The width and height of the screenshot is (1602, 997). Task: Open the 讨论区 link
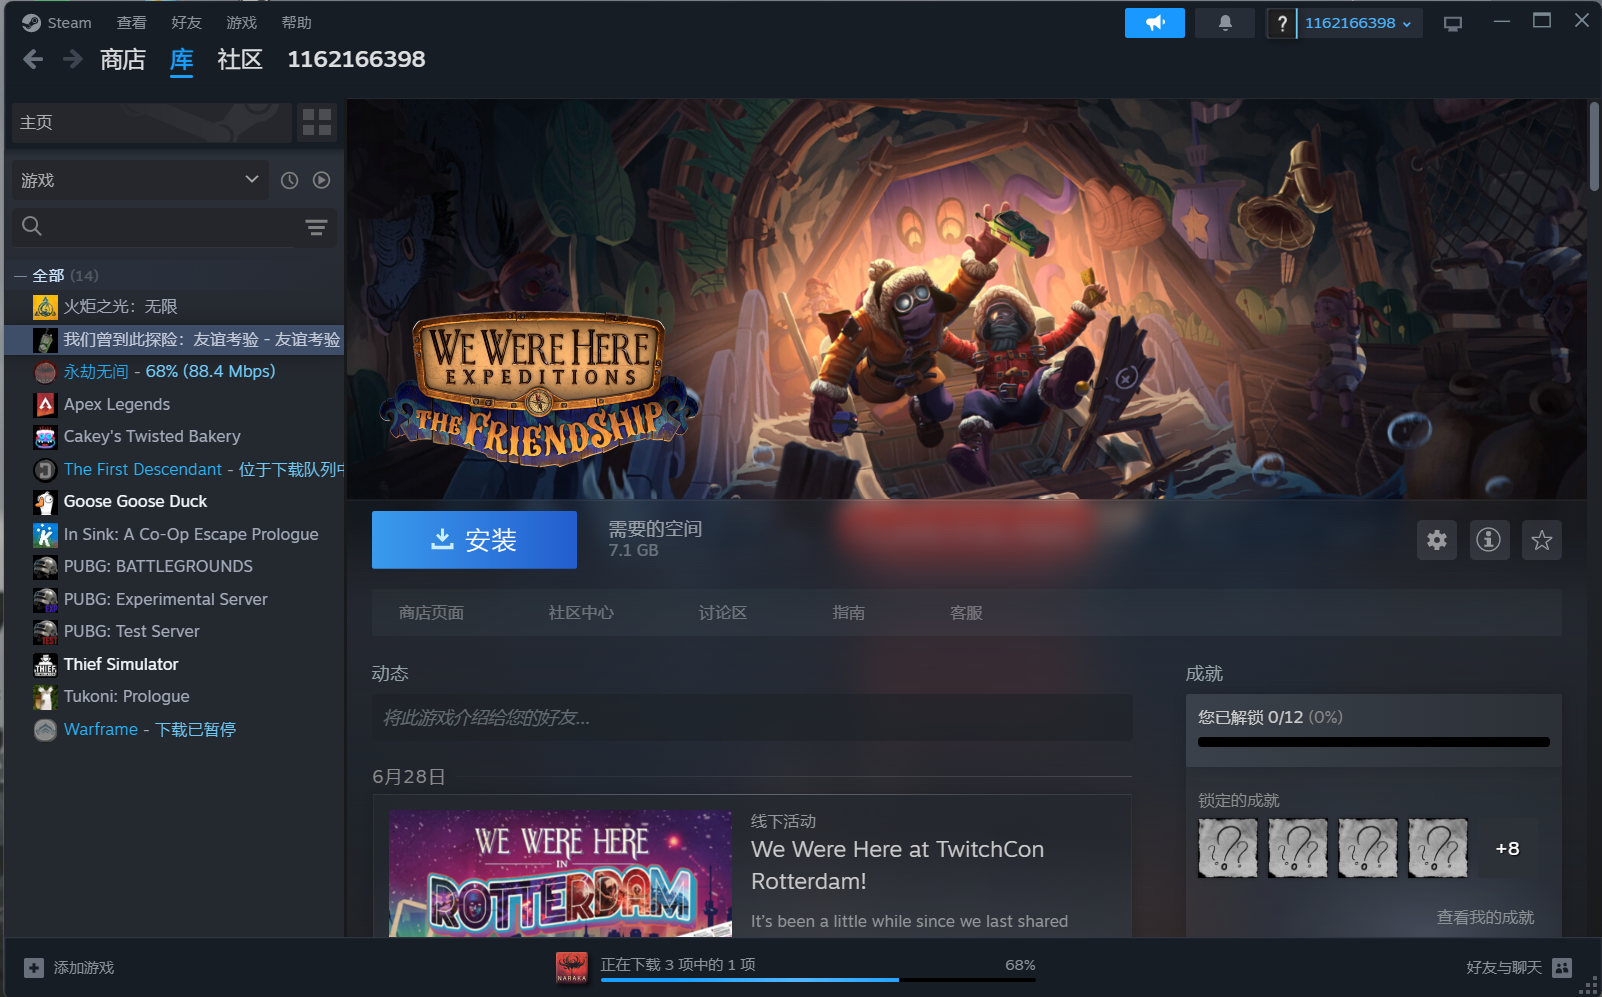point(722,613)
